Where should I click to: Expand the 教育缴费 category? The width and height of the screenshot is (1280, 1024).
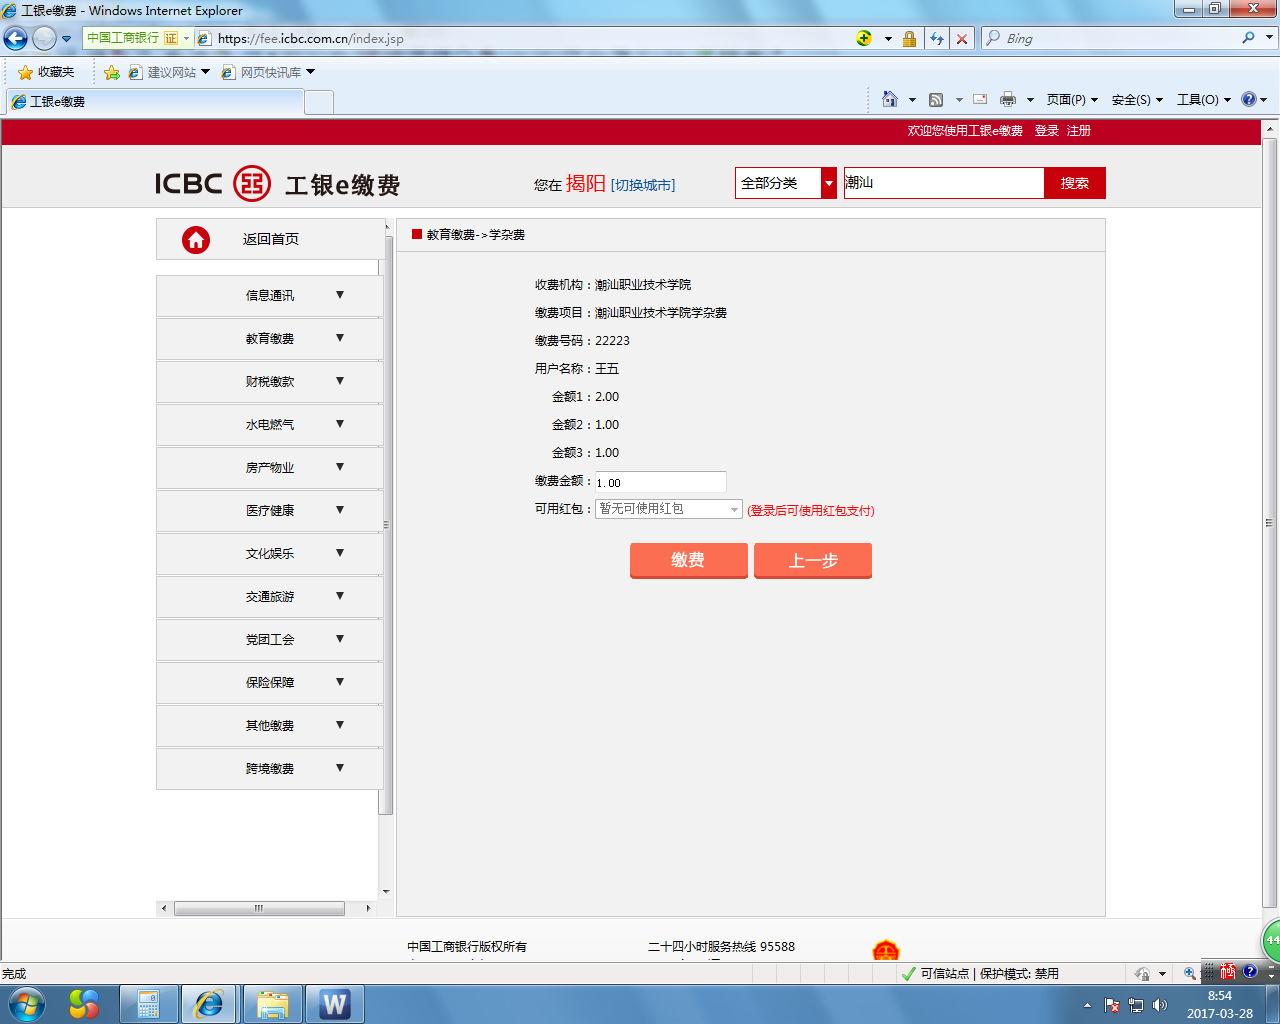coord(270,339)
